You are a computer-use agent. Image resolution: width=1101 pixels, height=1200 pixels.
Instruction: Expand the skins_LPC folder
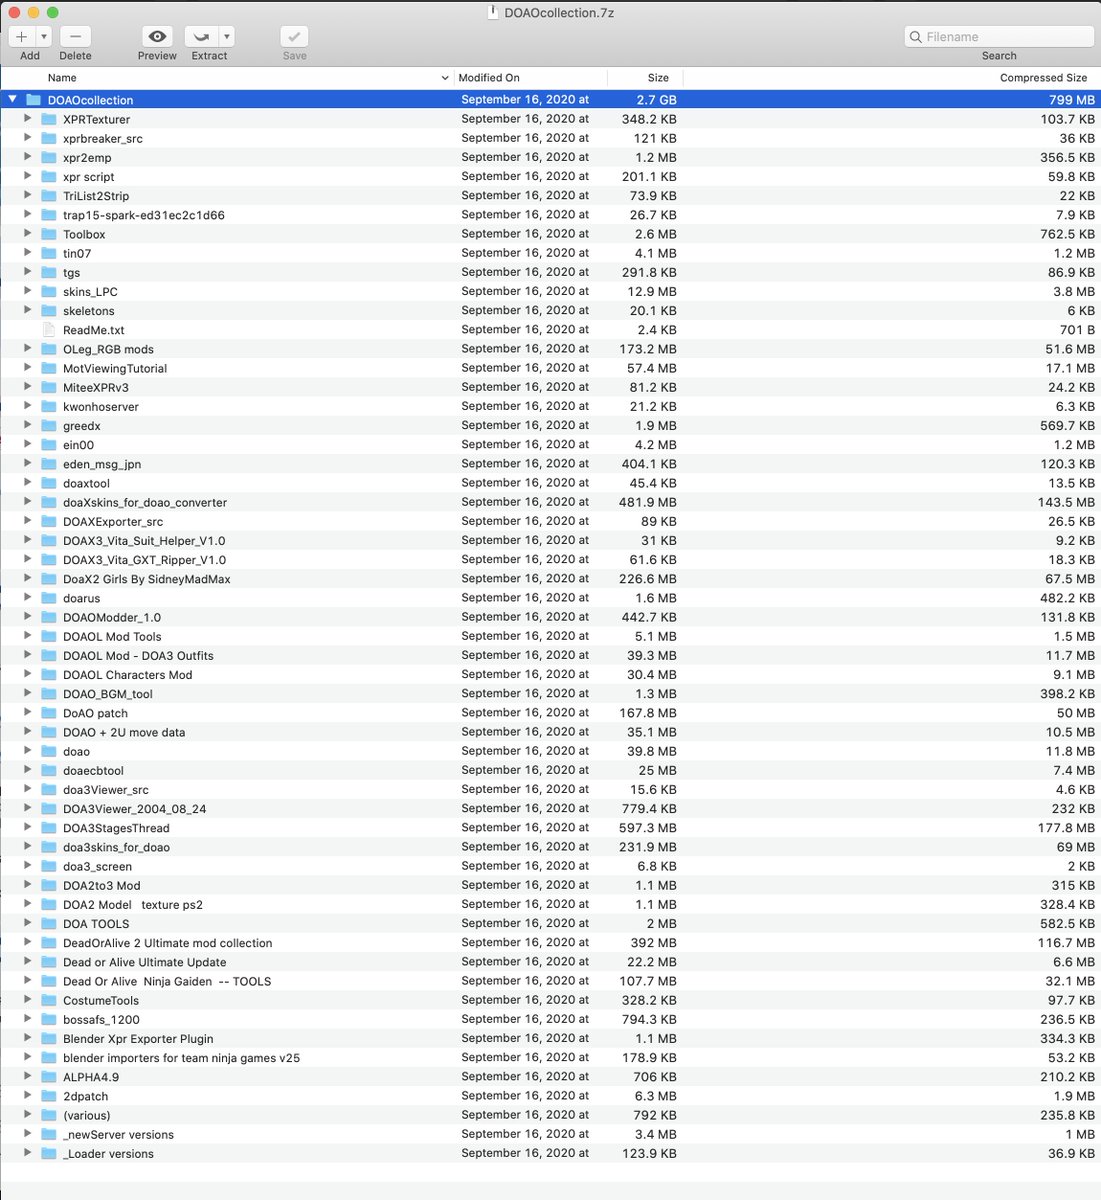(x=28, y=291)
